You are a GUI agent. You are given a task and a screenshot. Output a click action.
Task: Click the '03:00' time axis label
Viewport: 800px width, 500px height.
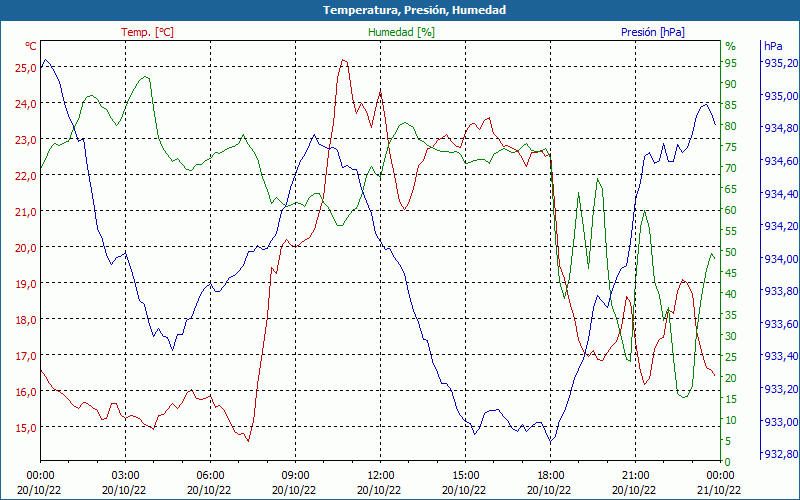click(x=126, y=476)
